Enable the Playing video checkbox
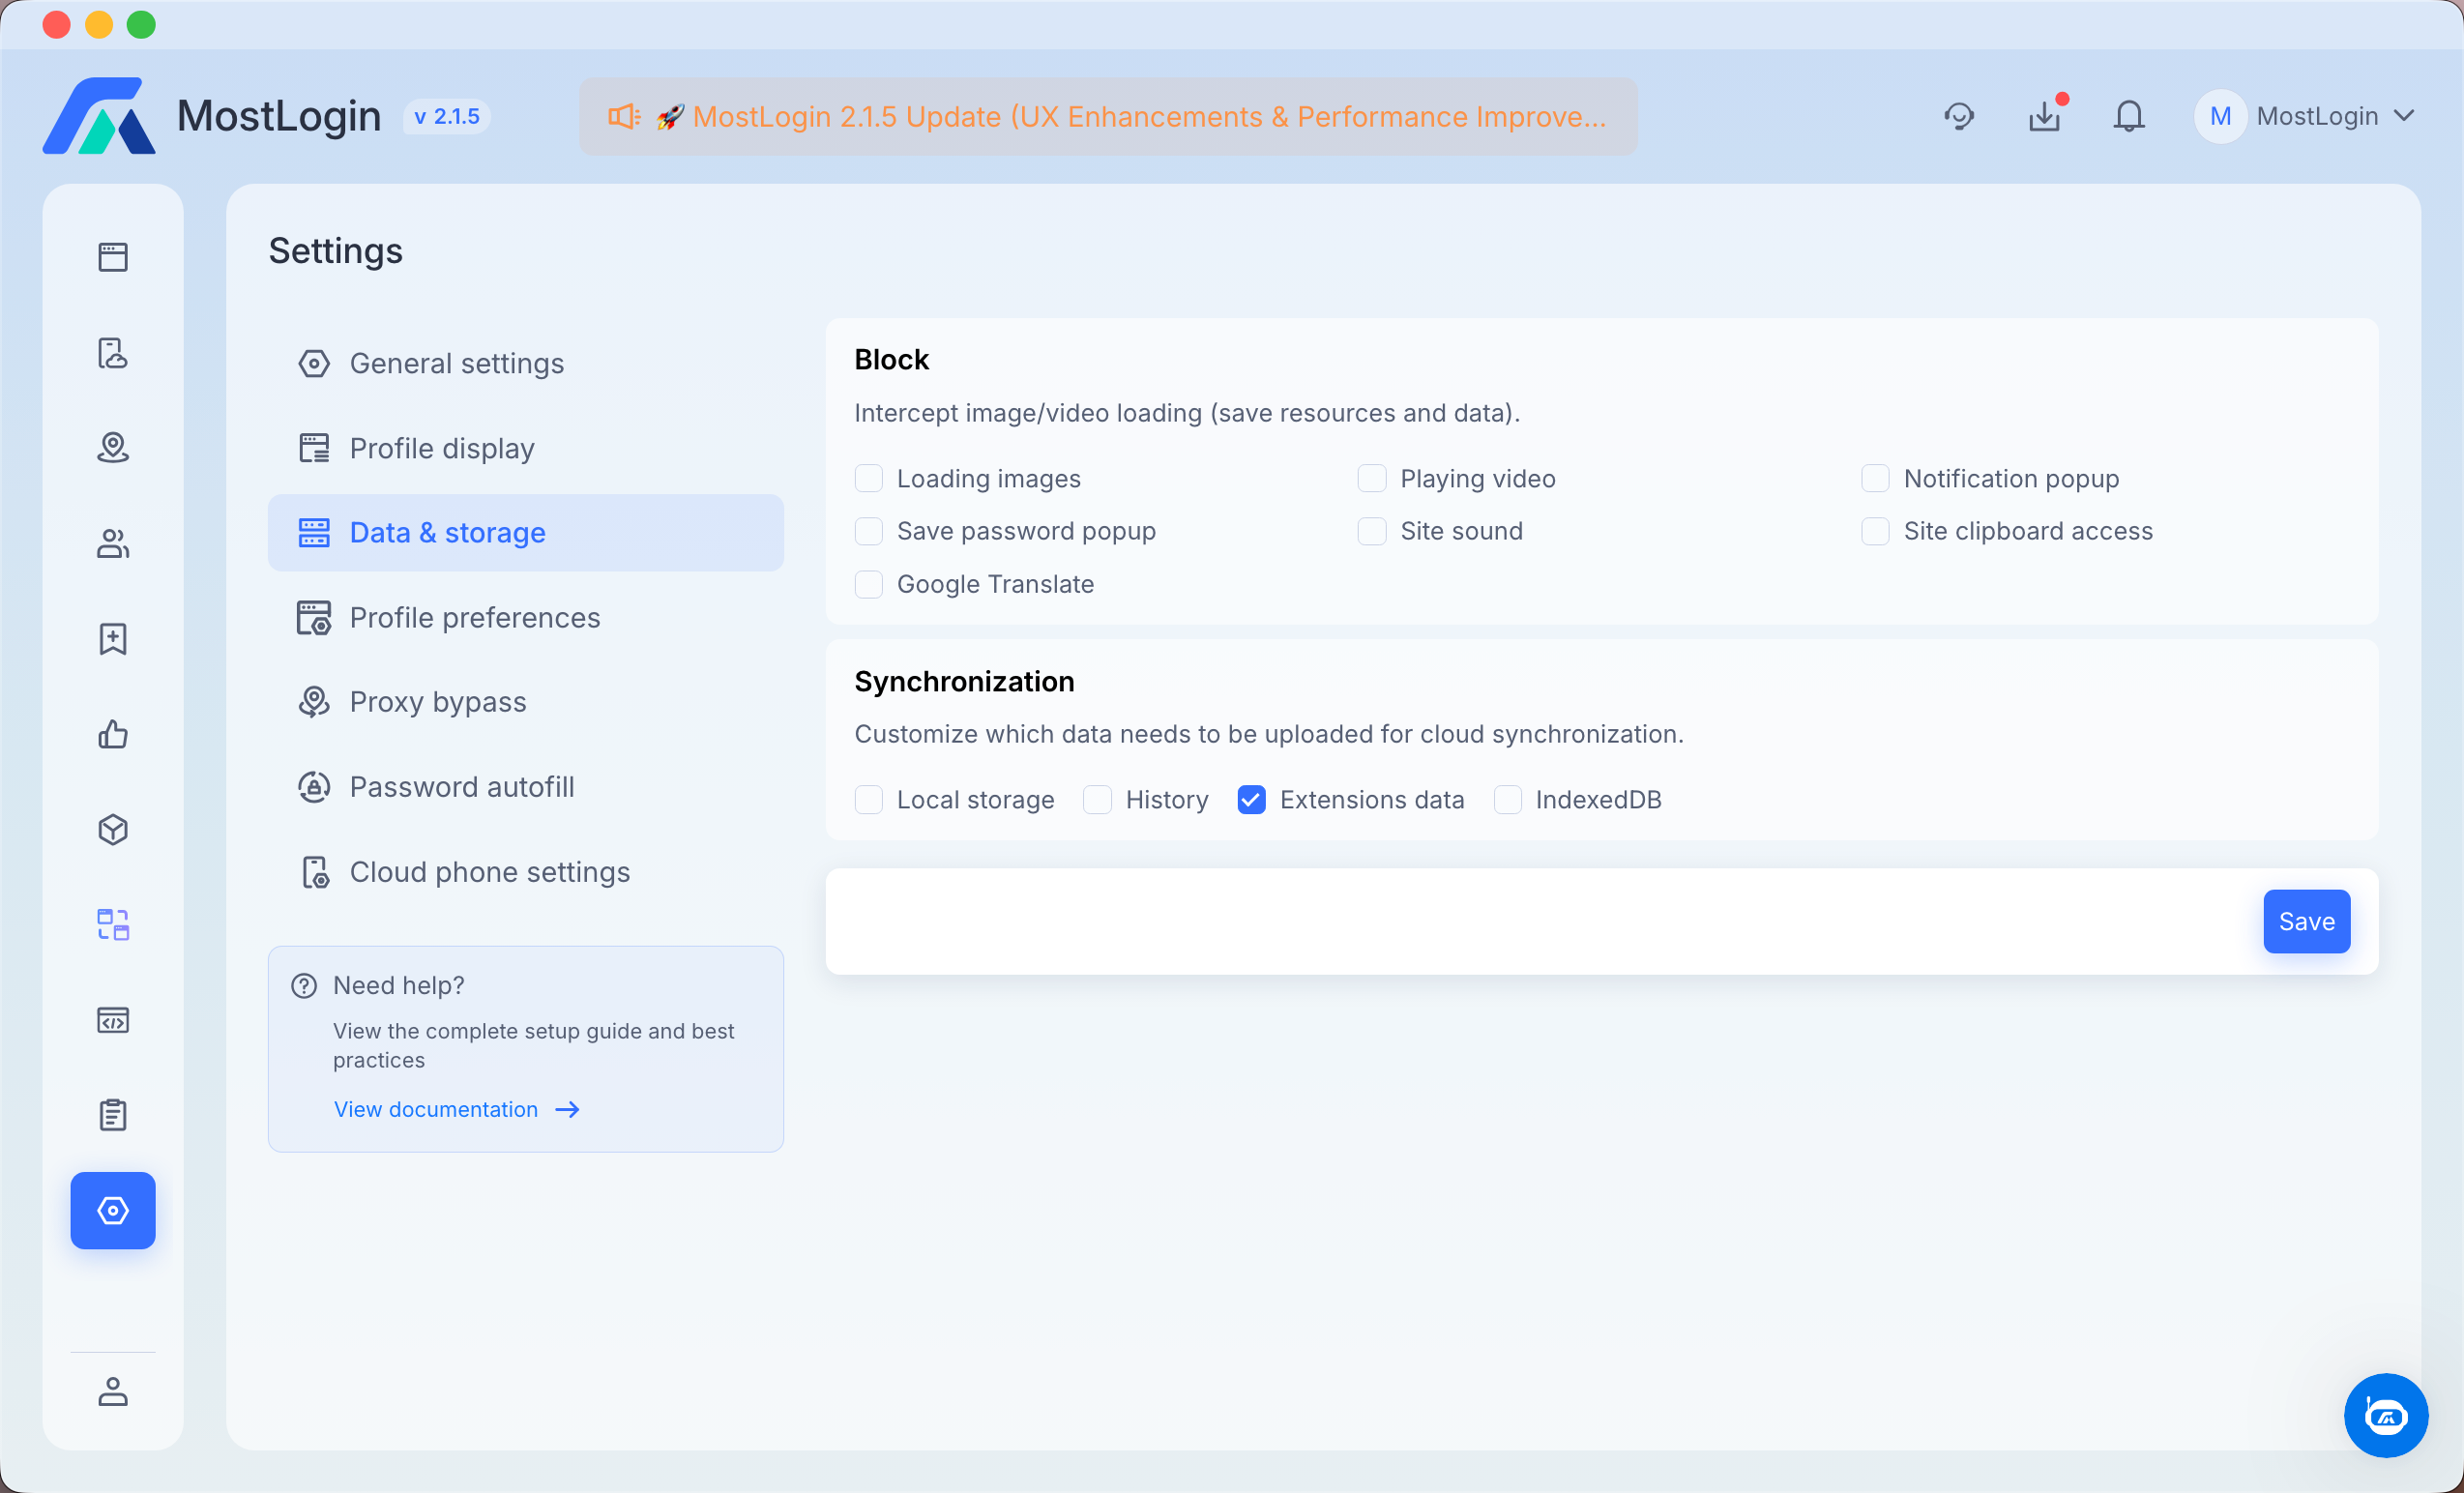Viewport: 2464px width, 1493px height. coord(1372,479)
